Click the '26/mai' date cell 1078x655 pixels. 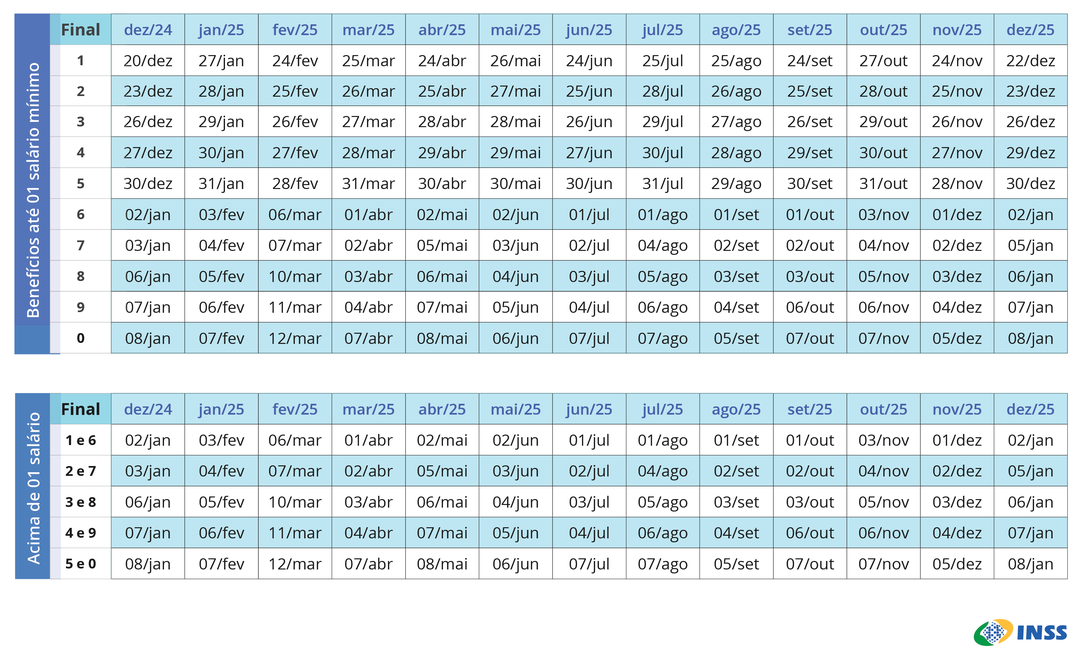point(516,60)
